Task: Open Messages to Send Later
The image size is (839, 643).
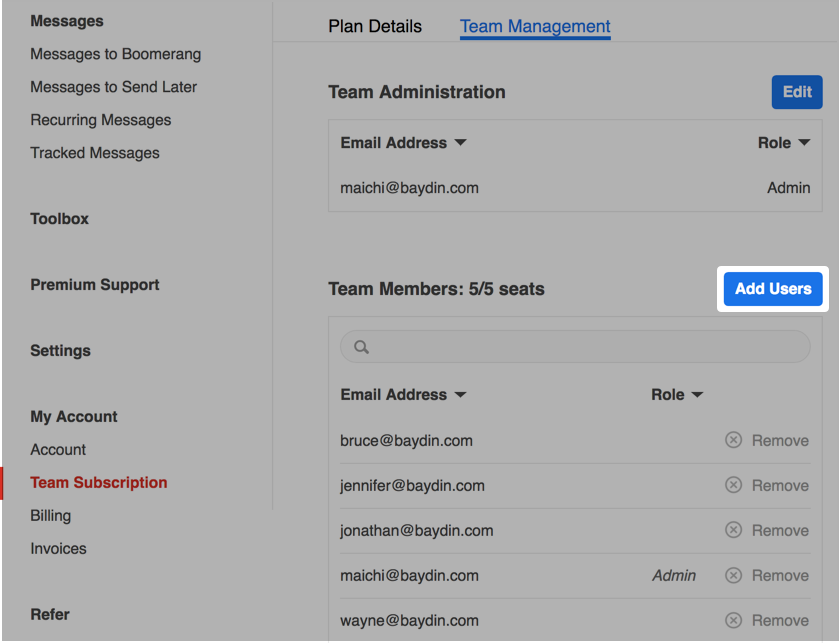Action: (x=113, y=87)
